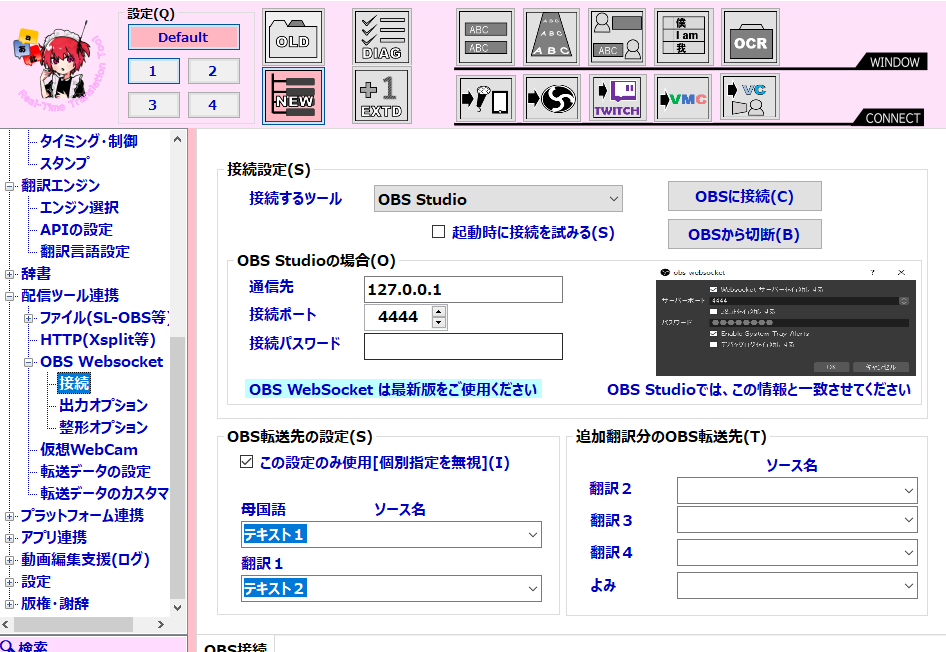Image resolution: width=946 pixels, height=652 pixels.
Task: Click the OBSから切断(B) button
Action: (744, 234)
